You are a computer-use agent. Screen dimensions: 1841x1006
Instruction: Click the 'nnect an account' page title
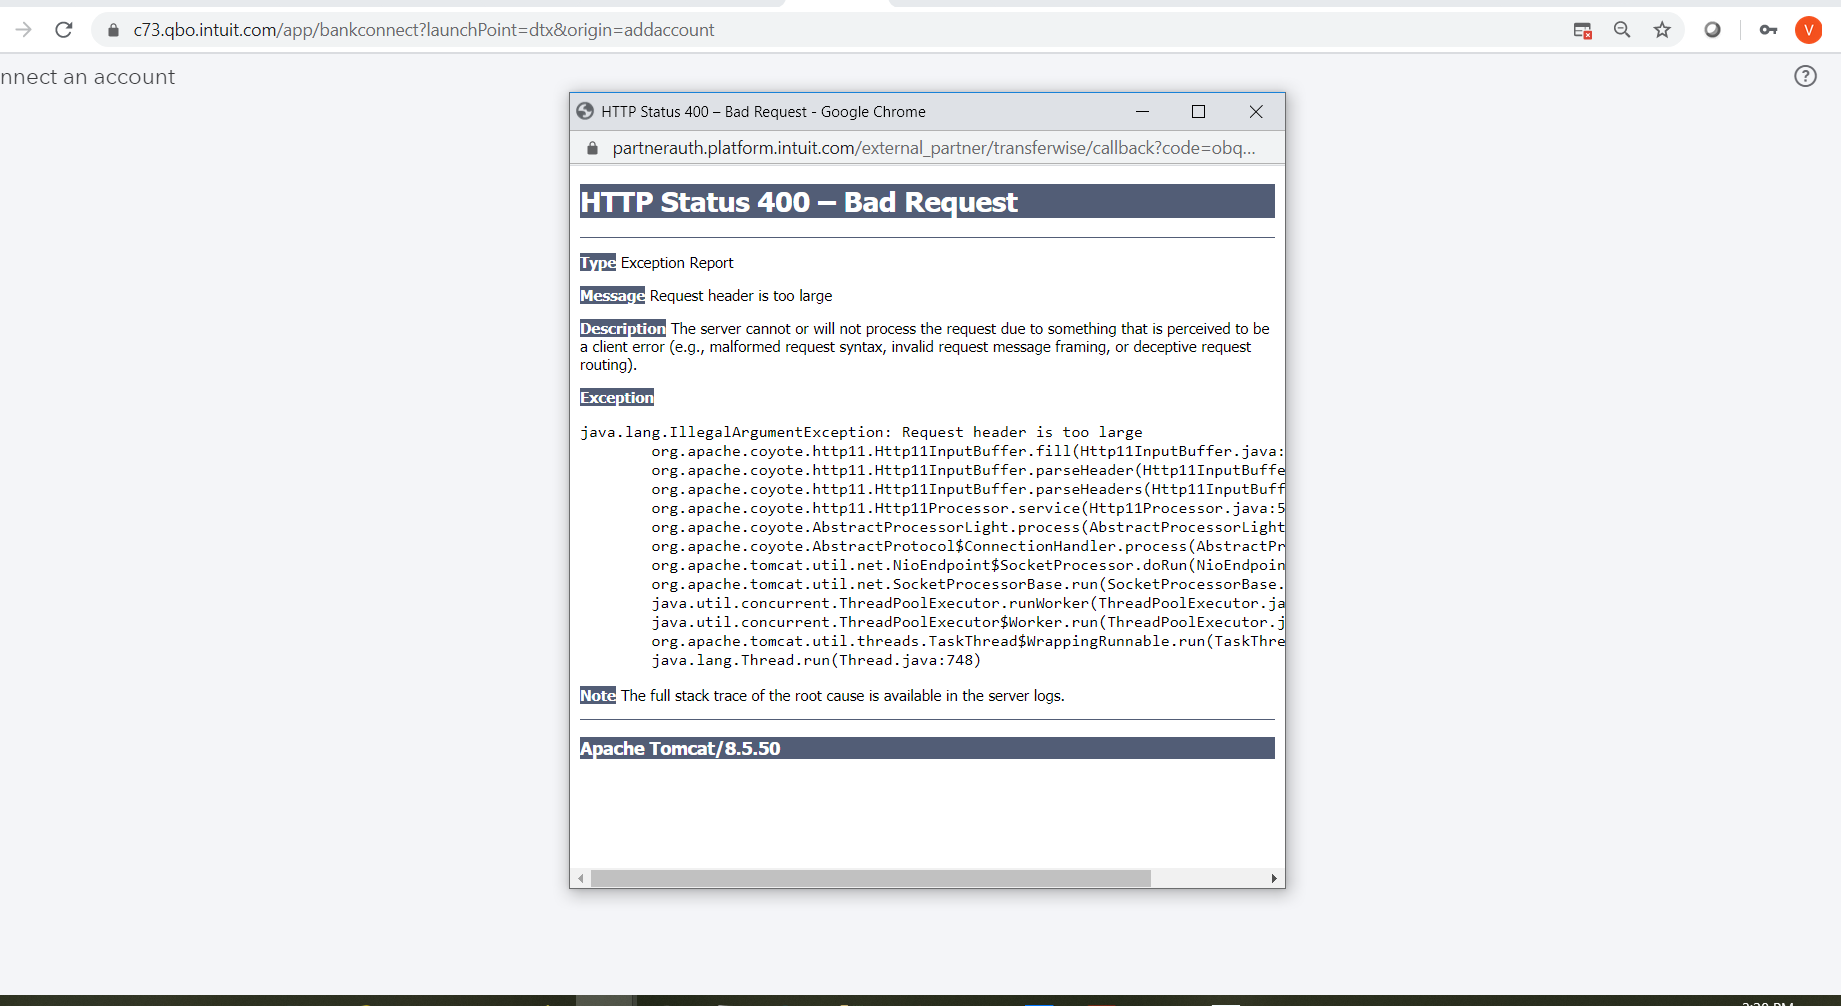87,77
